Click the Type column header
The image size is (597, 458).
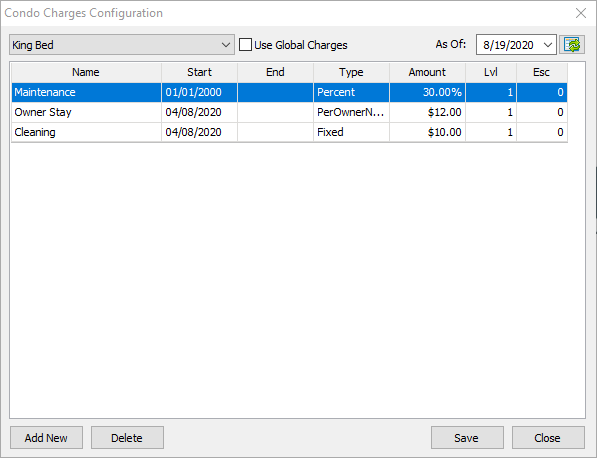[x=351, y=72]
